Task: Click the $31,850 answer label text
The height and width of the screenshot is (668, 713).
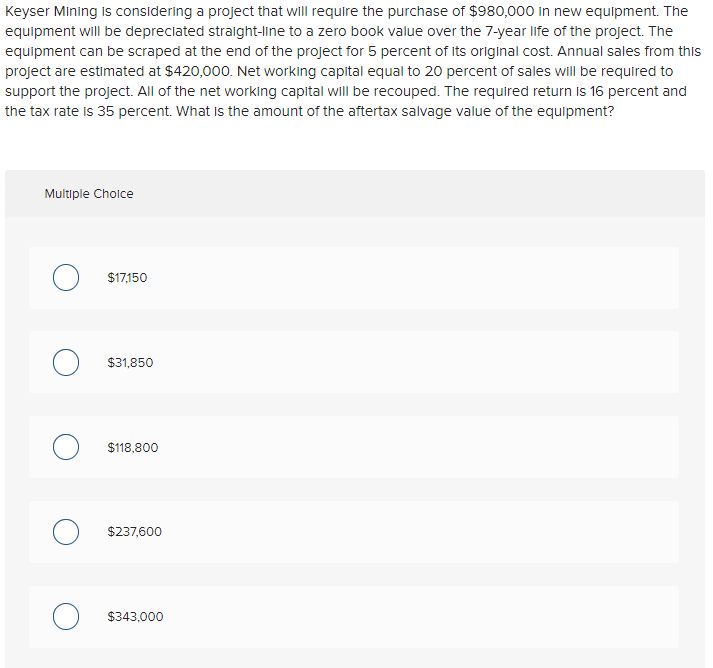Action: 130,362
